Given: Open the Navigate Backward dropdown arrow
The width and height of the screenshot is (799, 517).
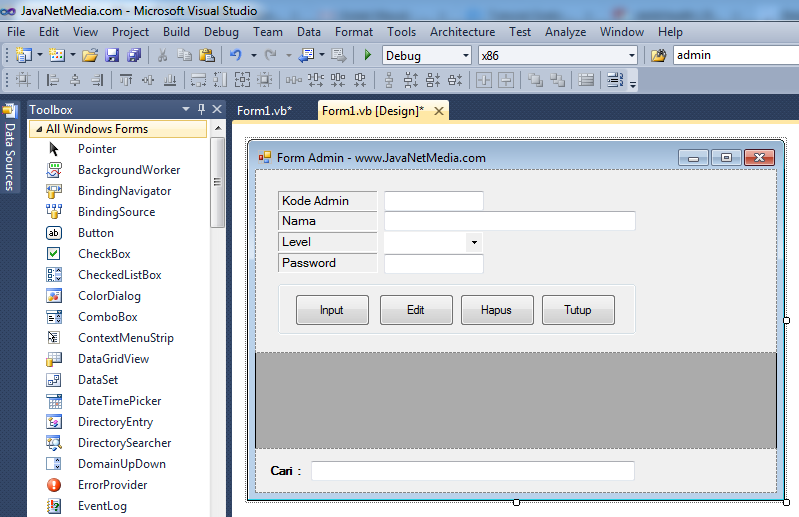Looking at the screenshot, I should [x=322, y=55].
